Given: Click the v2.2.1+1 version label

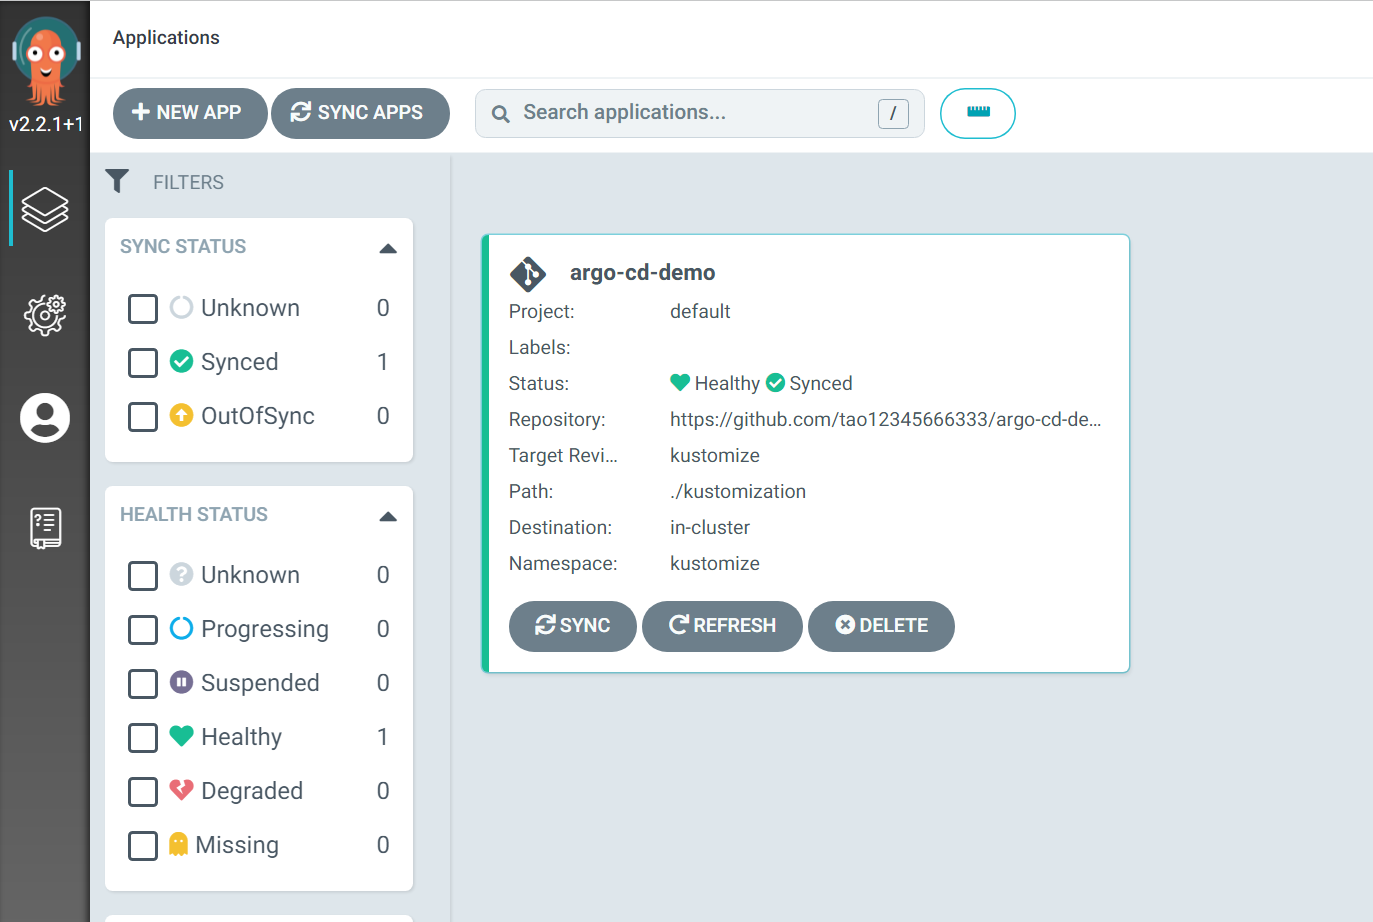Looking at the screenshot, I should (46, 125).
